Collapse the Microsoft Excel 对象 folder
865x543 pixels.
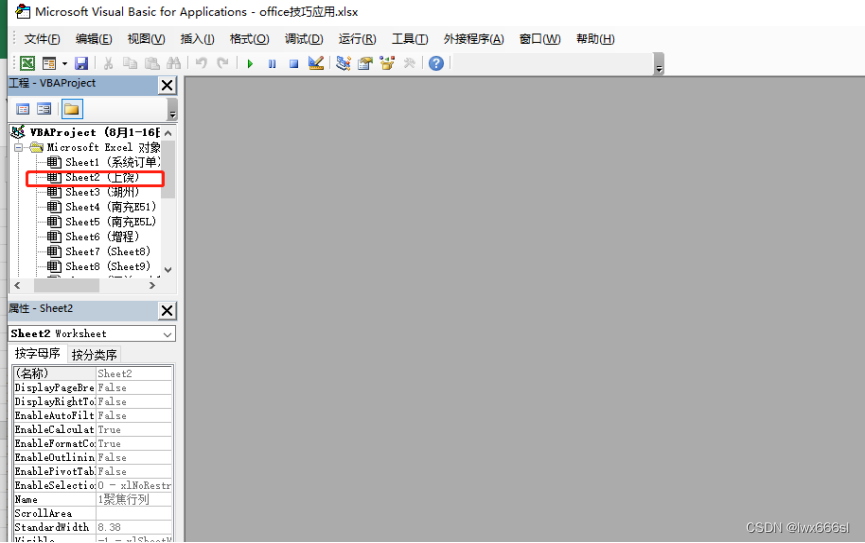(x=19, y=147)
